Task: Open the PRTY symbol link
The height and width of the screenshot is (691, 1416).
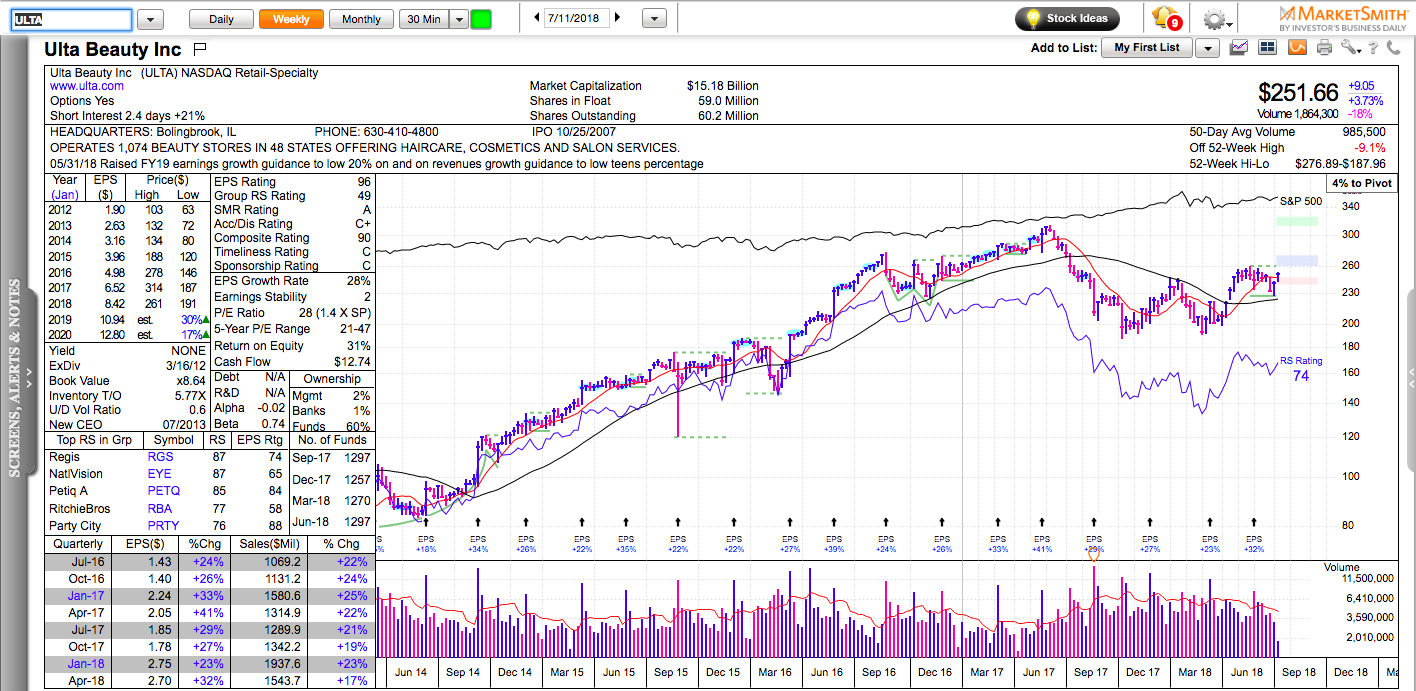Action: (x=163, y=525)
